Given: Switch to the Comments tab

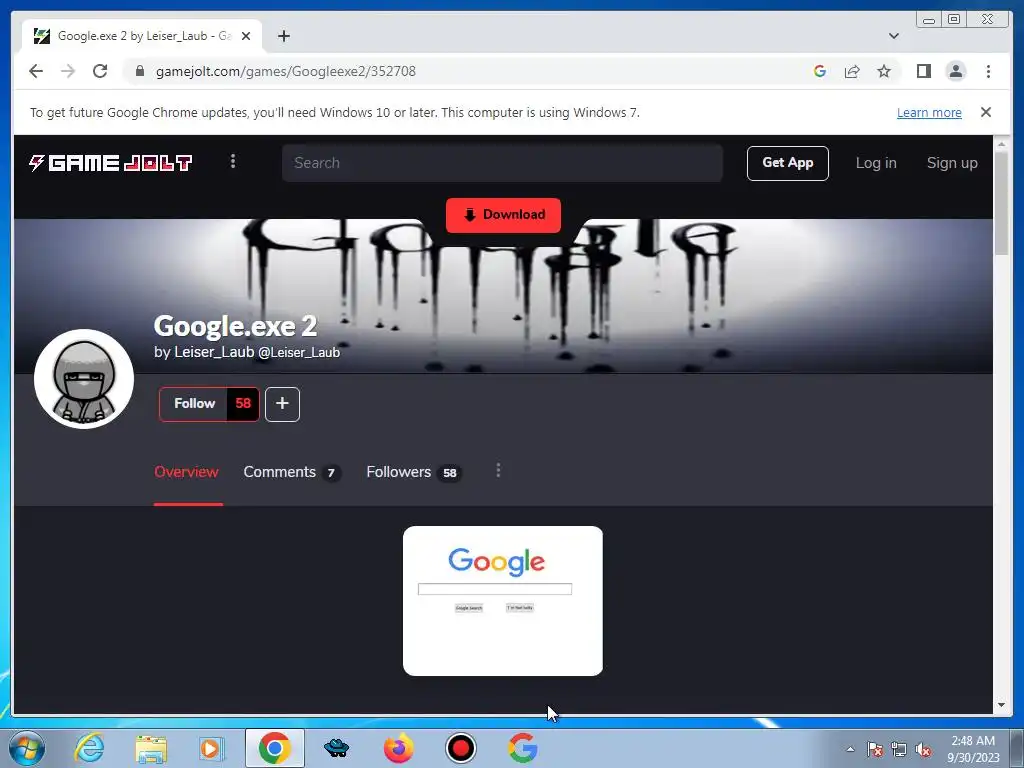Looking at the screenshot, I should click(x=291, y=472).
